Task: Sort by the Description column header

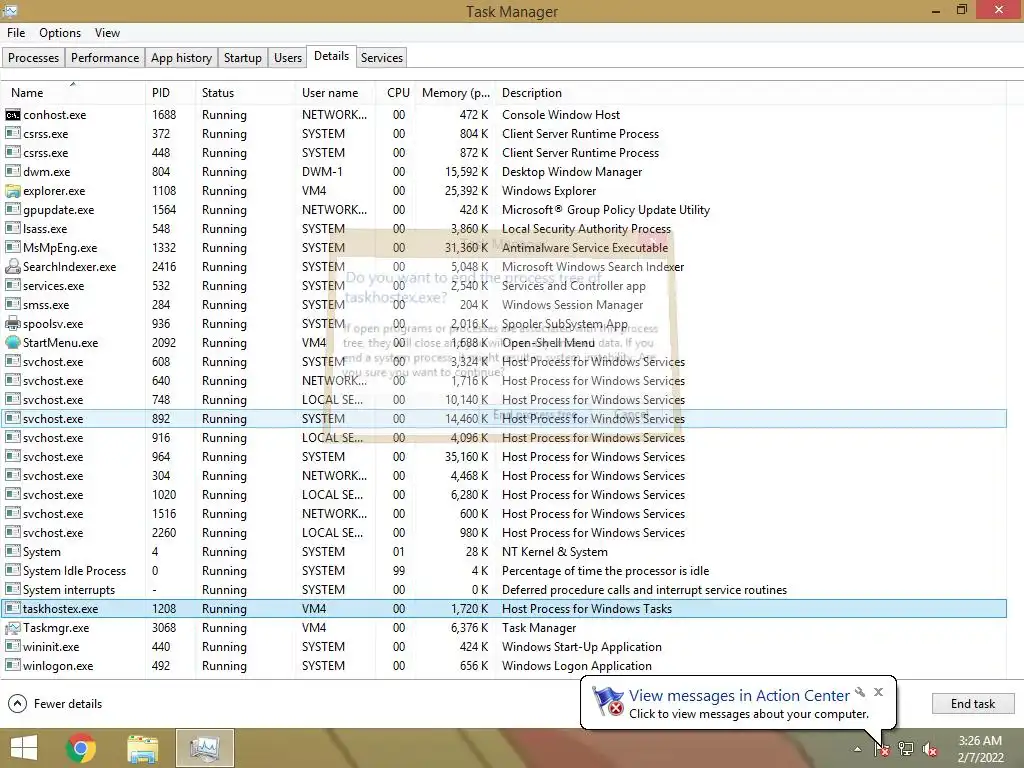Action: pyautogui.click(x=751, y=93)
